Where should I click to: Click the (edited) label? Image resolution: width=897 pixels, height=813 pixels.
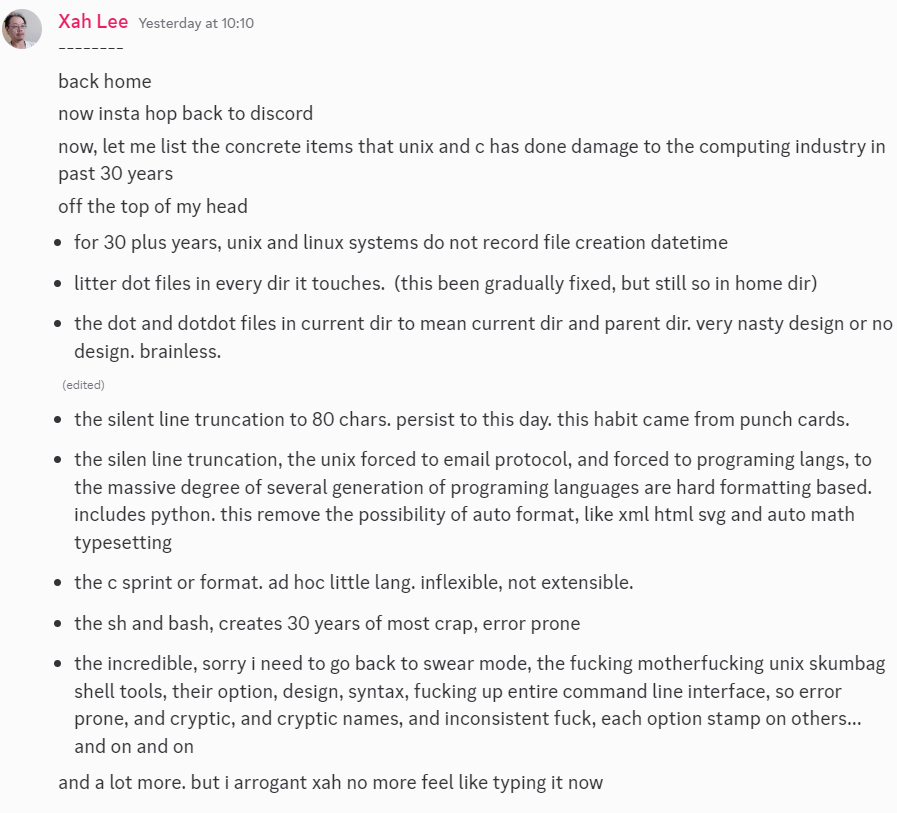point(83,385)
